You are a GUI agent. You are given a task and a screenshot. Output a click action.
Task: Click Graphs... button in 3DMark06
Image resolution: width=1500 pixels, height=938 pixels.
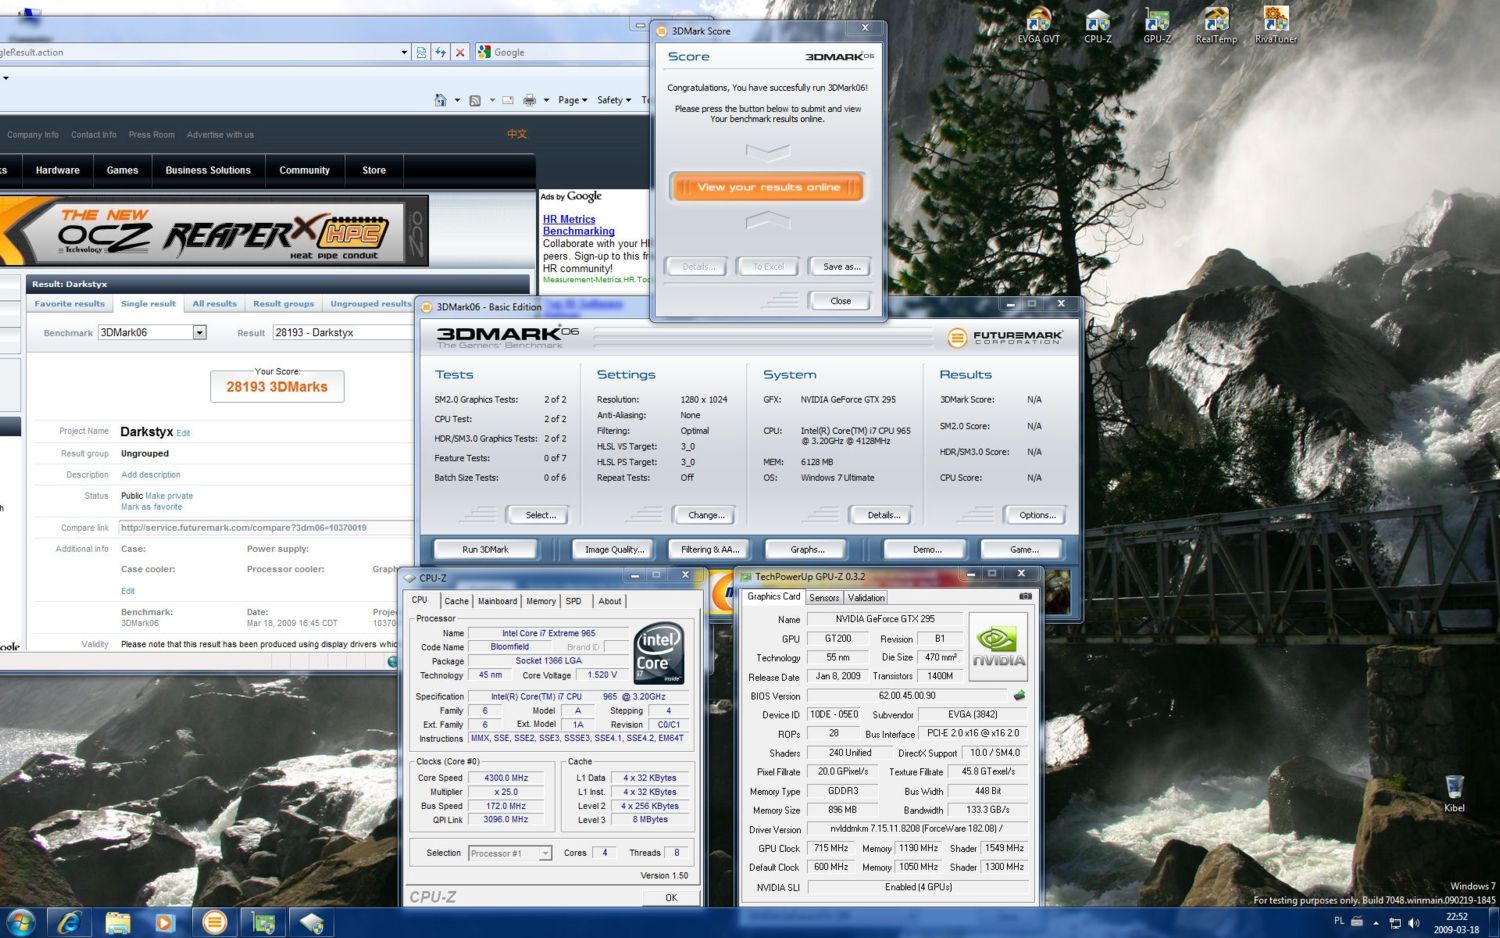[x=807, y=549]
